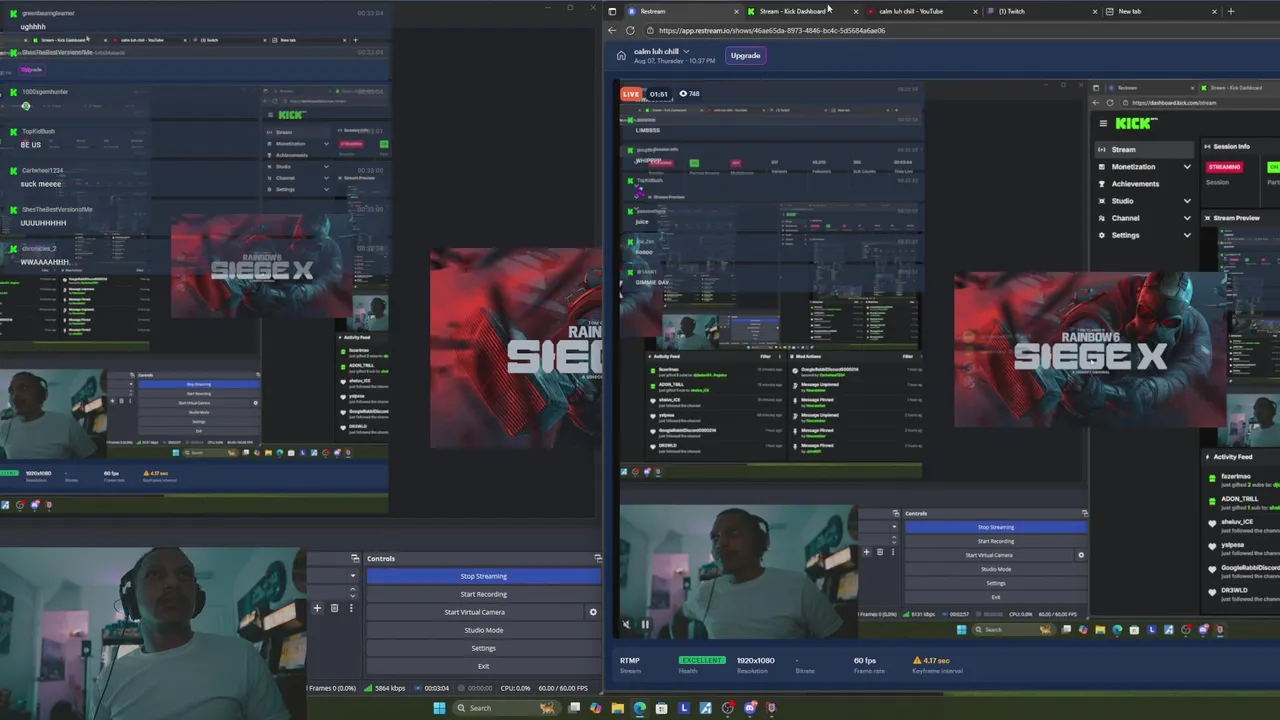Open OBS Settings from Controls dock
1280x720 pixels.
pyautogui.click(x=483, y=648)
